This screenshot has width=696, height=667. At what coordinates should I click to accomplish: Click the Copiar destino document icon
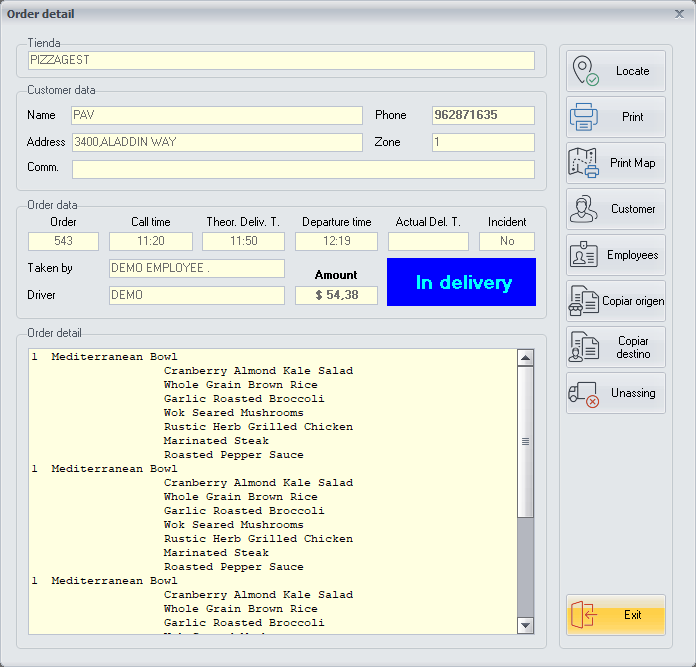pos(583,347)
